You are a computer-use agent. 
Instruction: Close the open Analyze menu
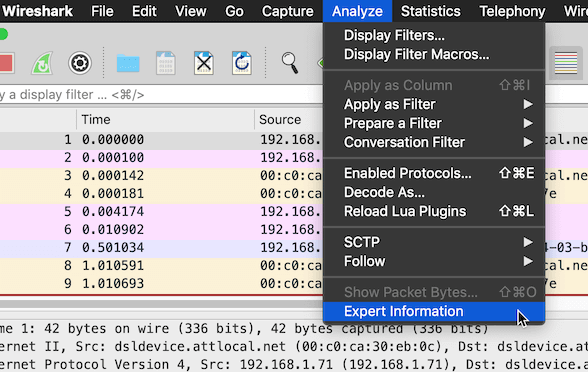(357, 11)
